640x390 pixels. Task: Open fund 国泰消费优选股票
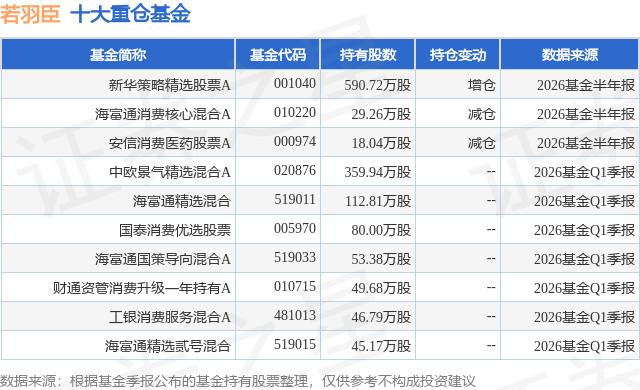pyautogui.click(x=175, y=230)
